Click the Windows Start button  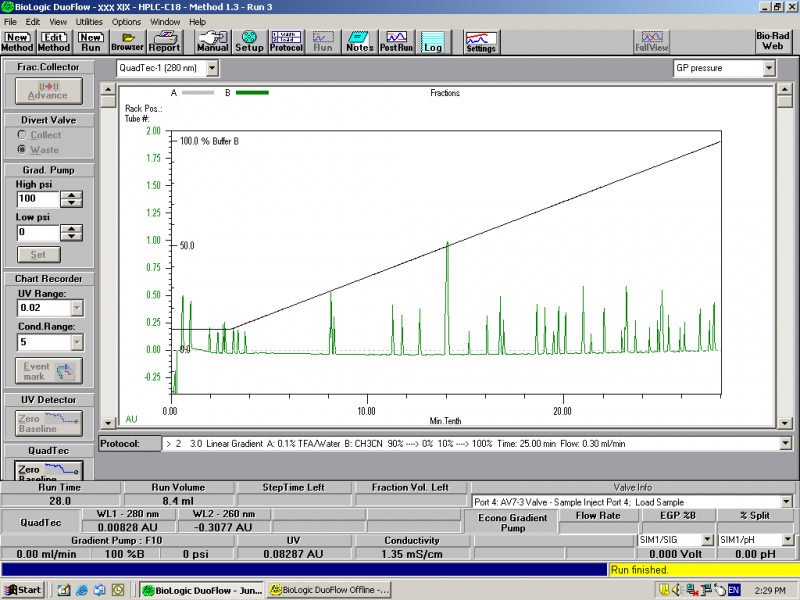tap(22, 590)
